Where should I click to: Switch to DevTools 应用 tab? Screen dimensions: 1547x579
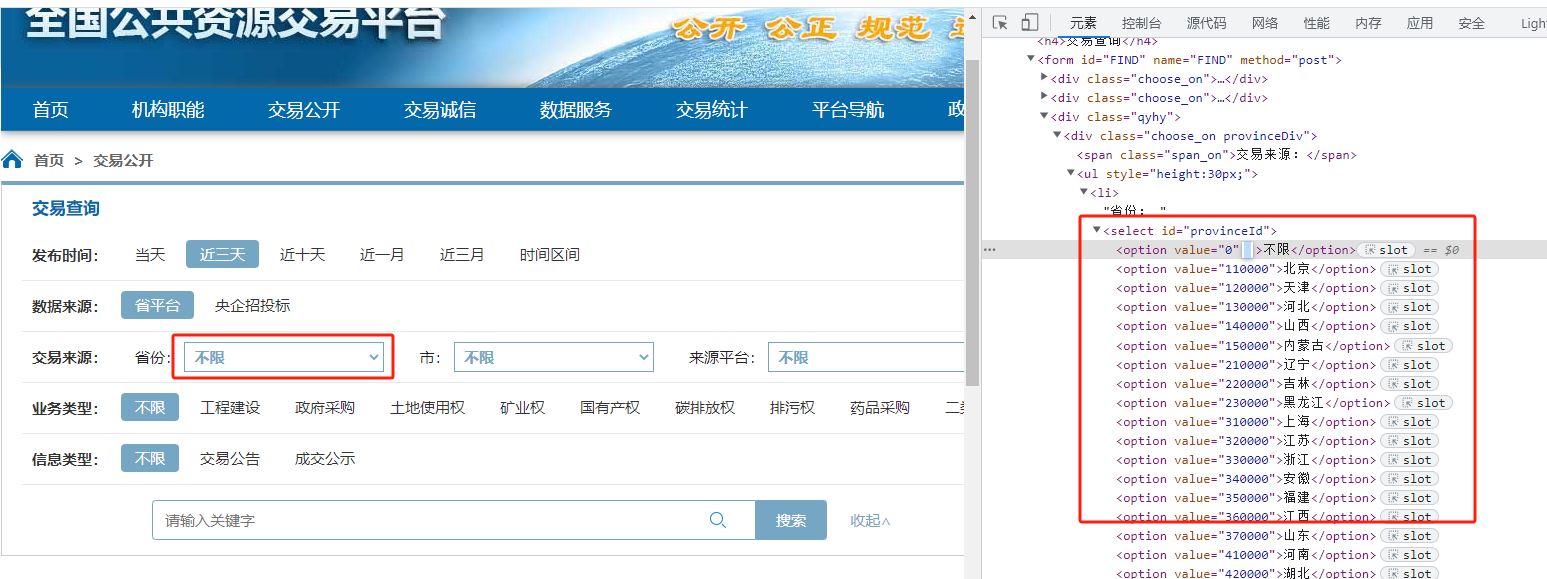tap(1420, 23)
